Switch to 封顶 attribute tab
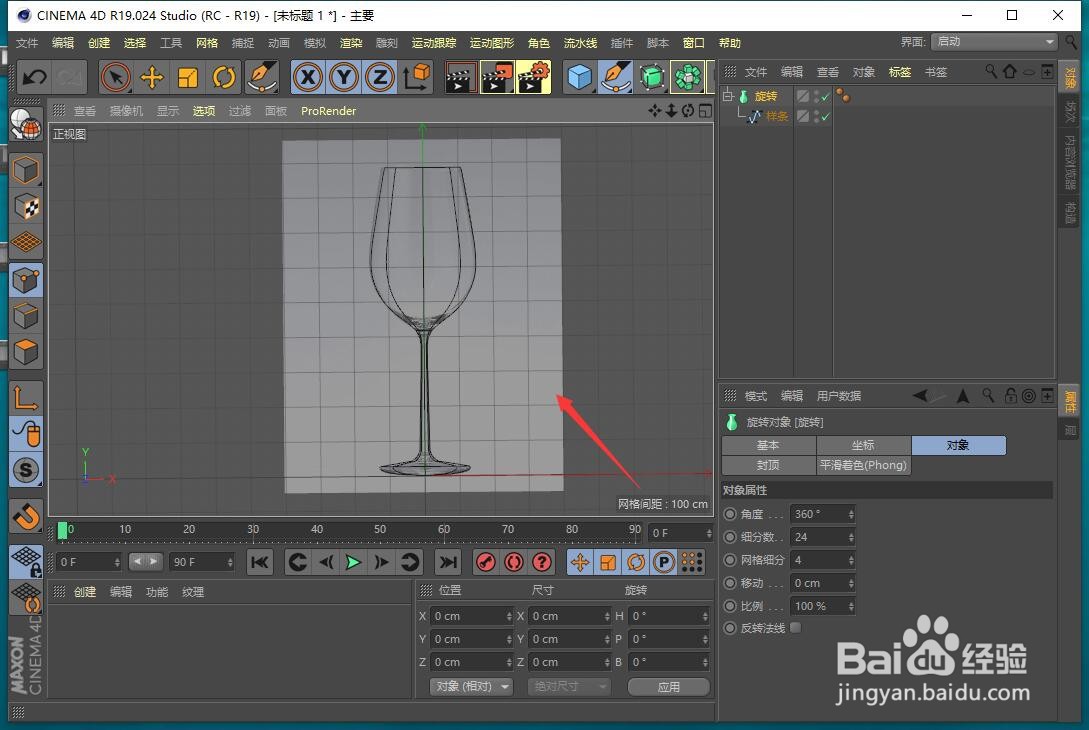1089x730 pixels. coord(768,465)
